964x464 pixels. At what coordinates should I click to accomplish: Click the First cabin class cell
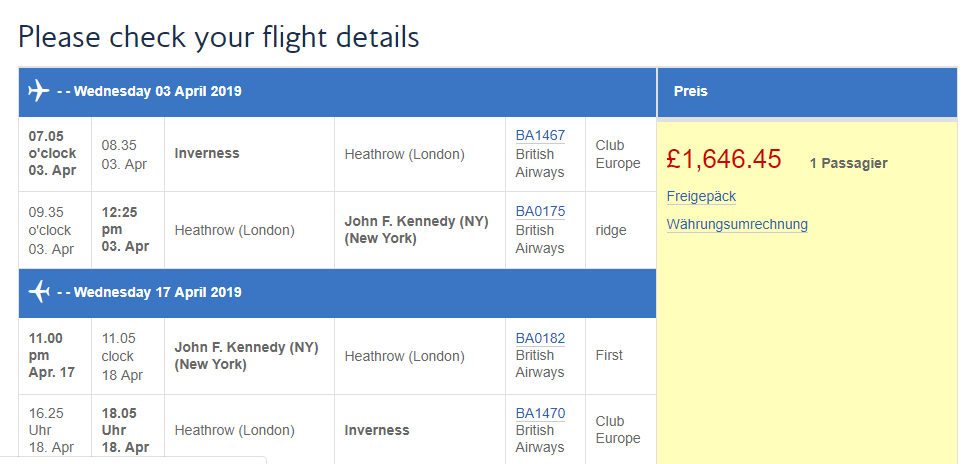click(608, 355)
